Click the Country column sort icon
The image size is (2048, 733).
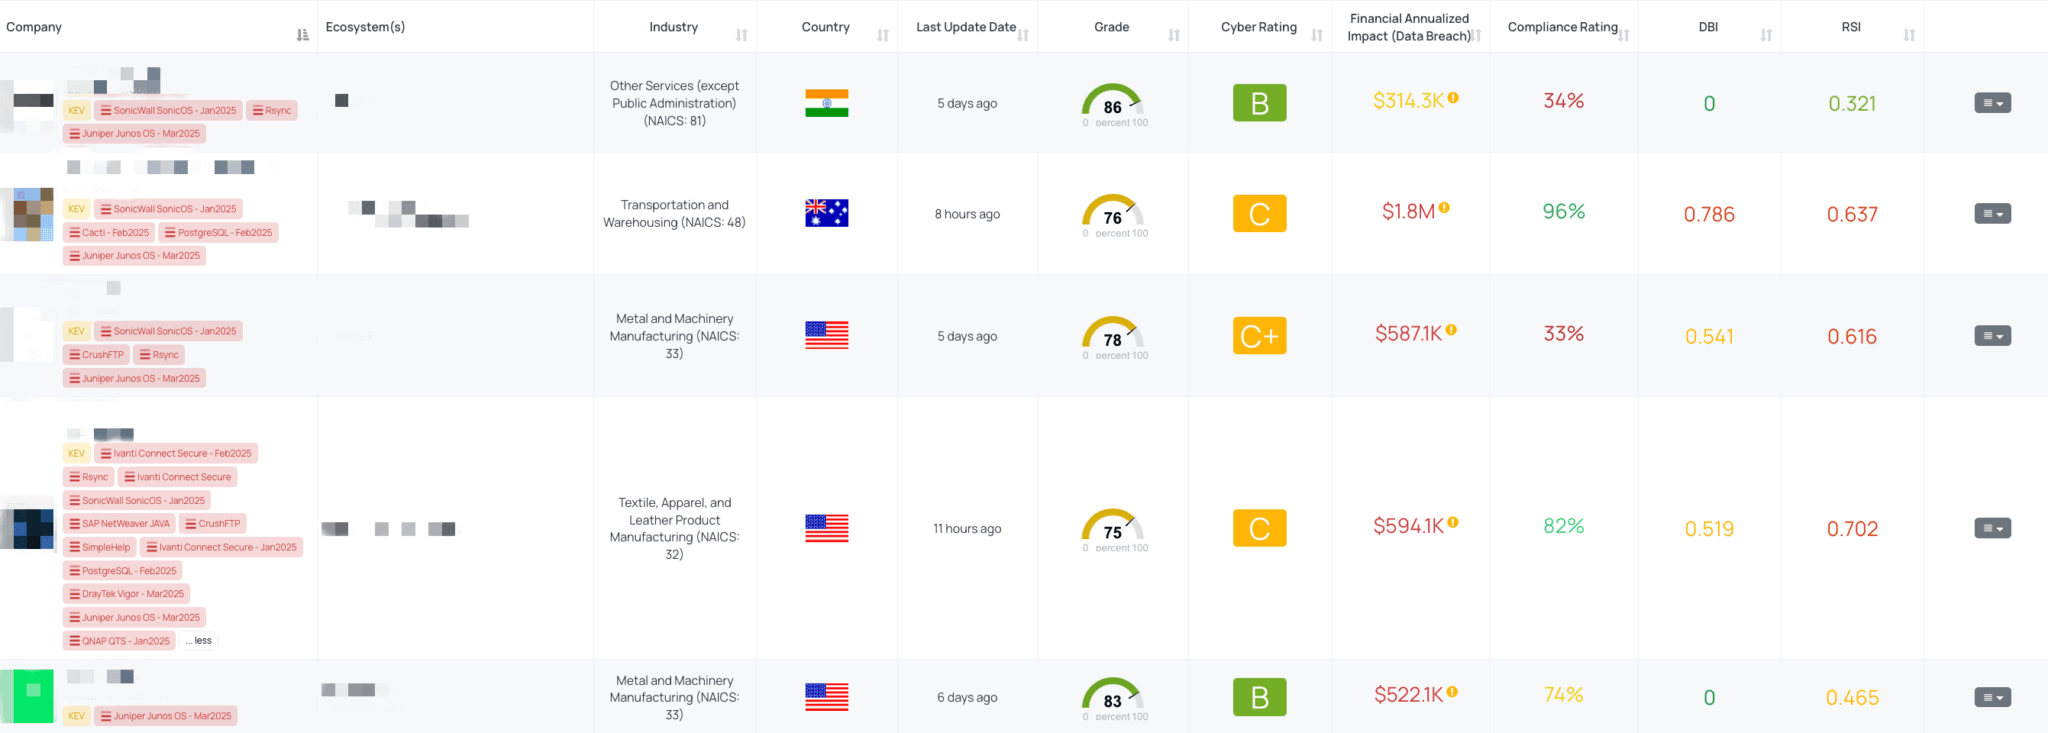(883, 35)
